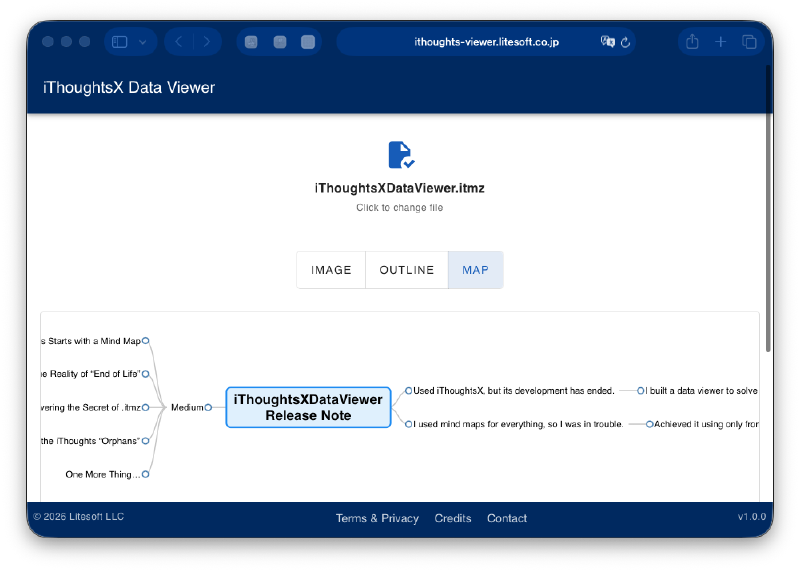Select 'Achieved it using only' node

[x=706, y=424]
